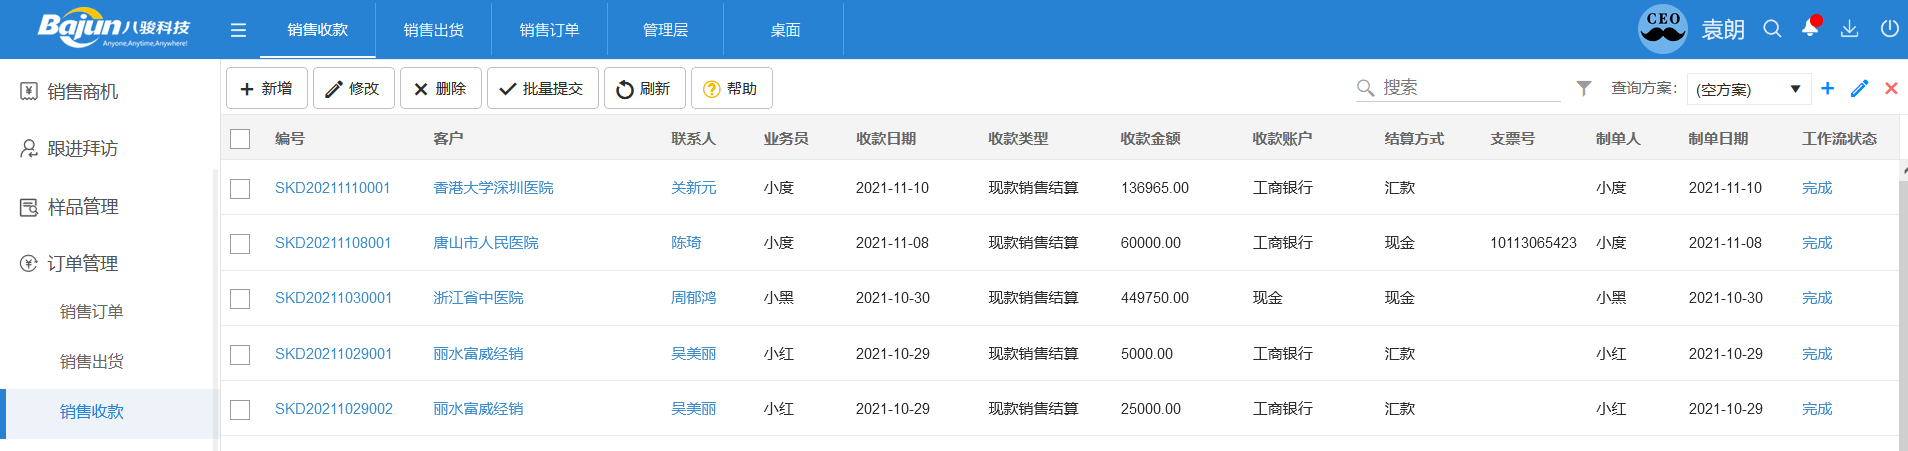Switch to 管理层 tab
This screenshot has height=451, width=1908.
665,30
